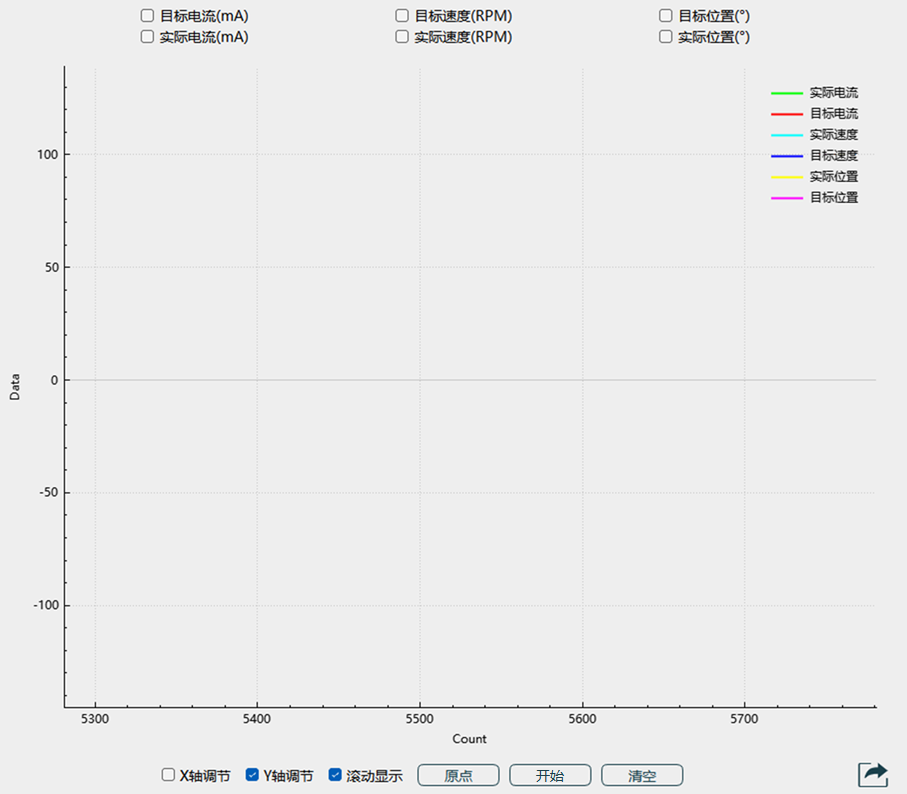The image size is (907, 794).
Task: Click the Count x-axis label
Action: click(469, 739)
